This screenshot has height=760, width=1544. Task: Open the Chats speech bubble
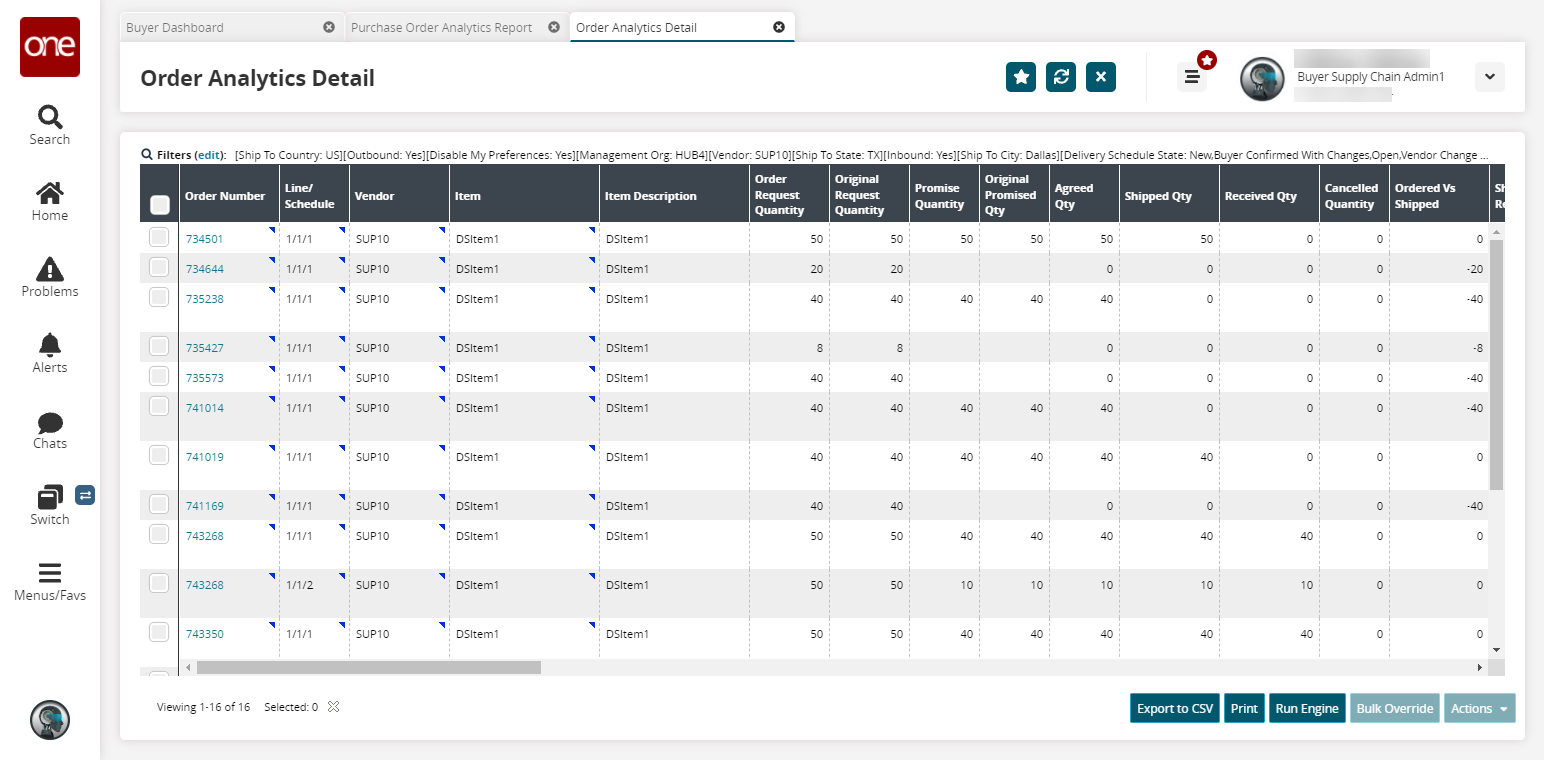[49, 422]
